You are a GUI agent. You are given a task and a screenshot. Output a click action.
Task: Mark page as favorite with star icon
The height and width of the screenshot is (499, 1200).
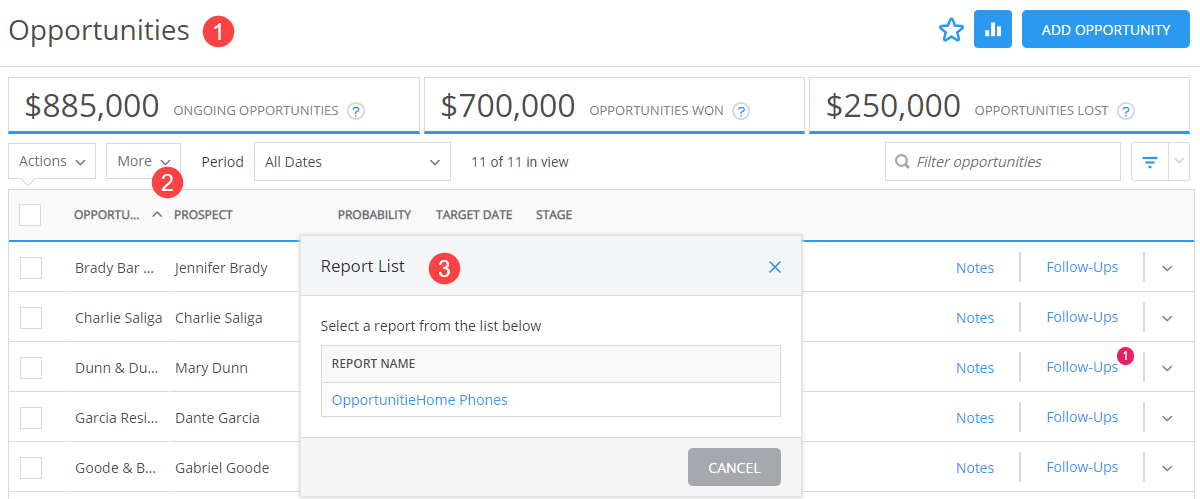click(x=951, y=31)
